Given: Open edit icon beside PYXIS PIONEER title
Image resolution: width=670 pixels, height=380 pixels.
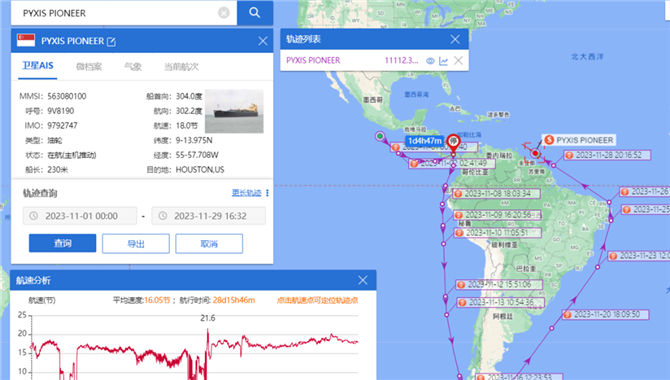Looking at the screenshot, I should 111,41.
